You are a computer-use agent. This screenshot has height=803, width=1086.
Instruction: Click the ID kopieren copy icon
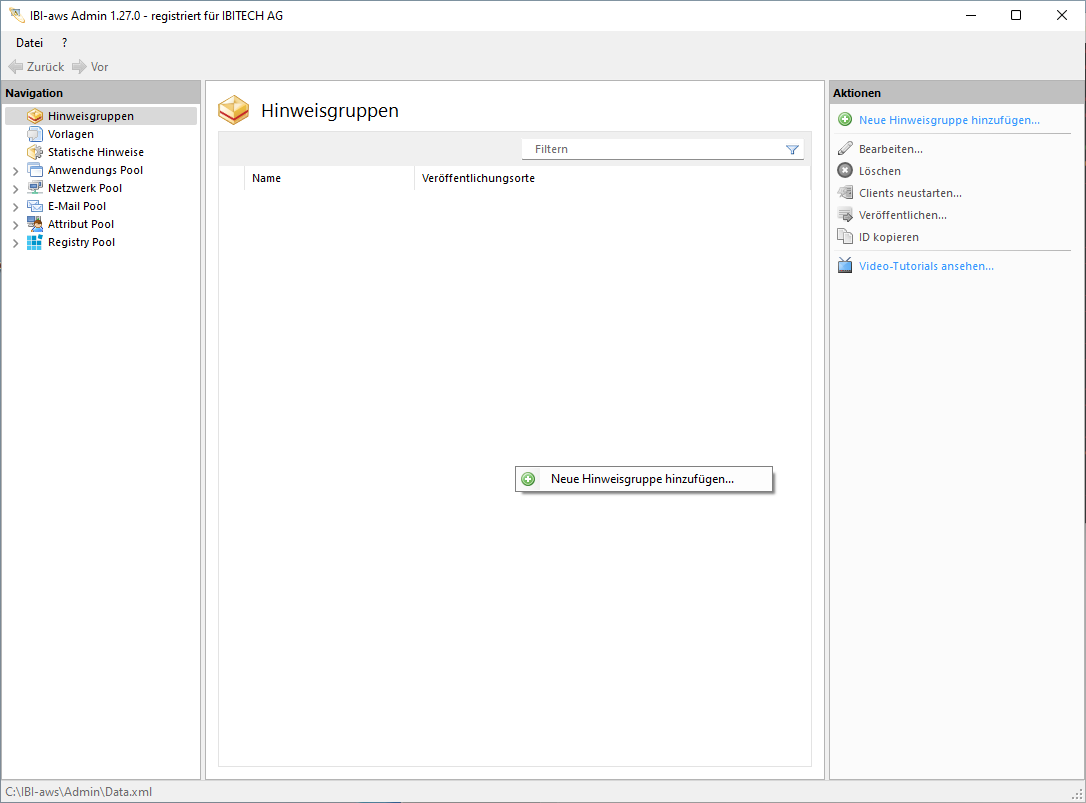(x=845, y=237)
